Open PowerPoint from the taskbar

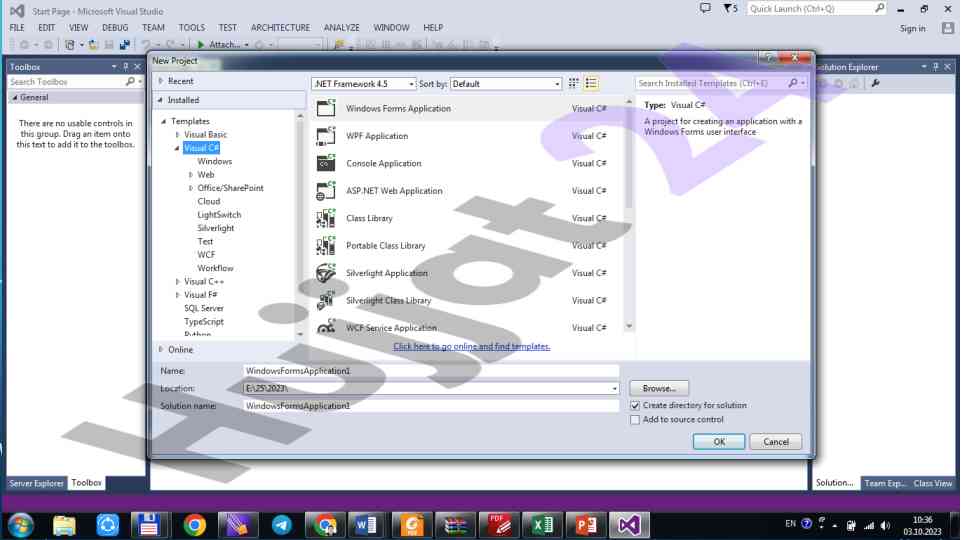point(586,525)
